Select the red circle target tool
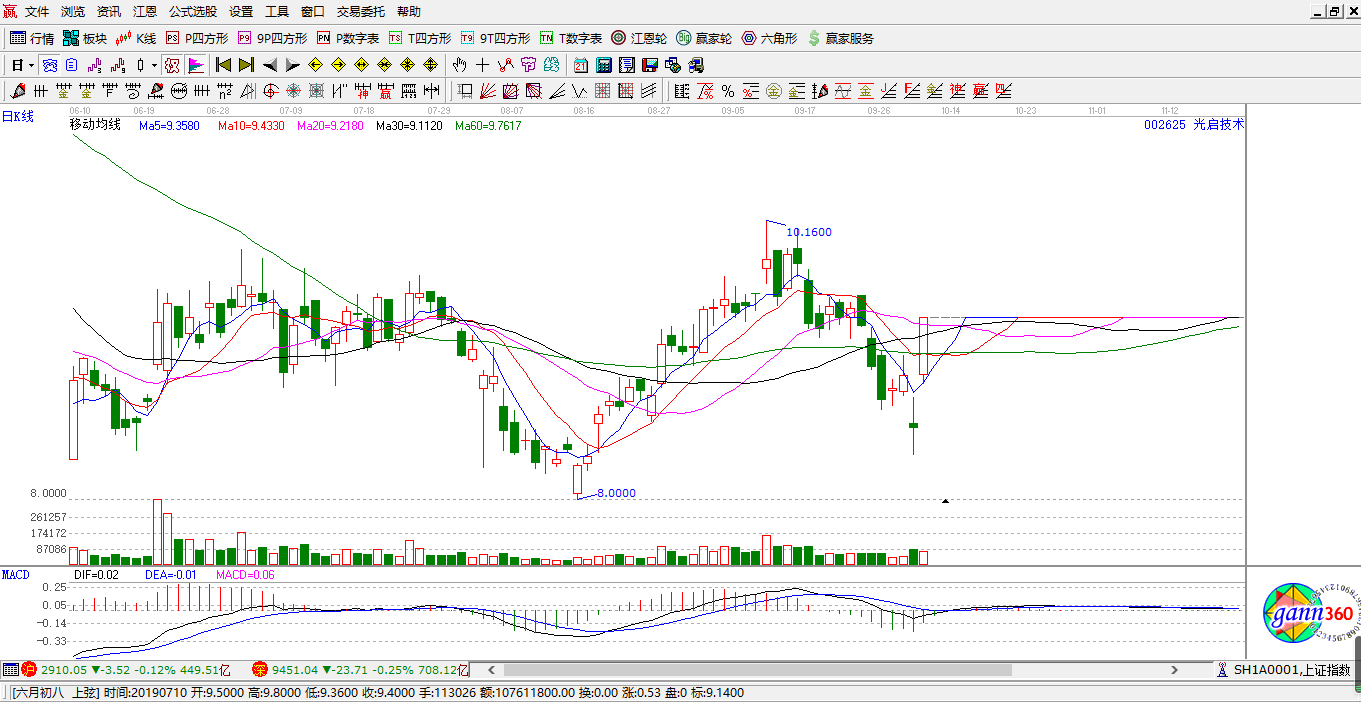This screenshot has height=703, width=1361. tap(271, 91)
